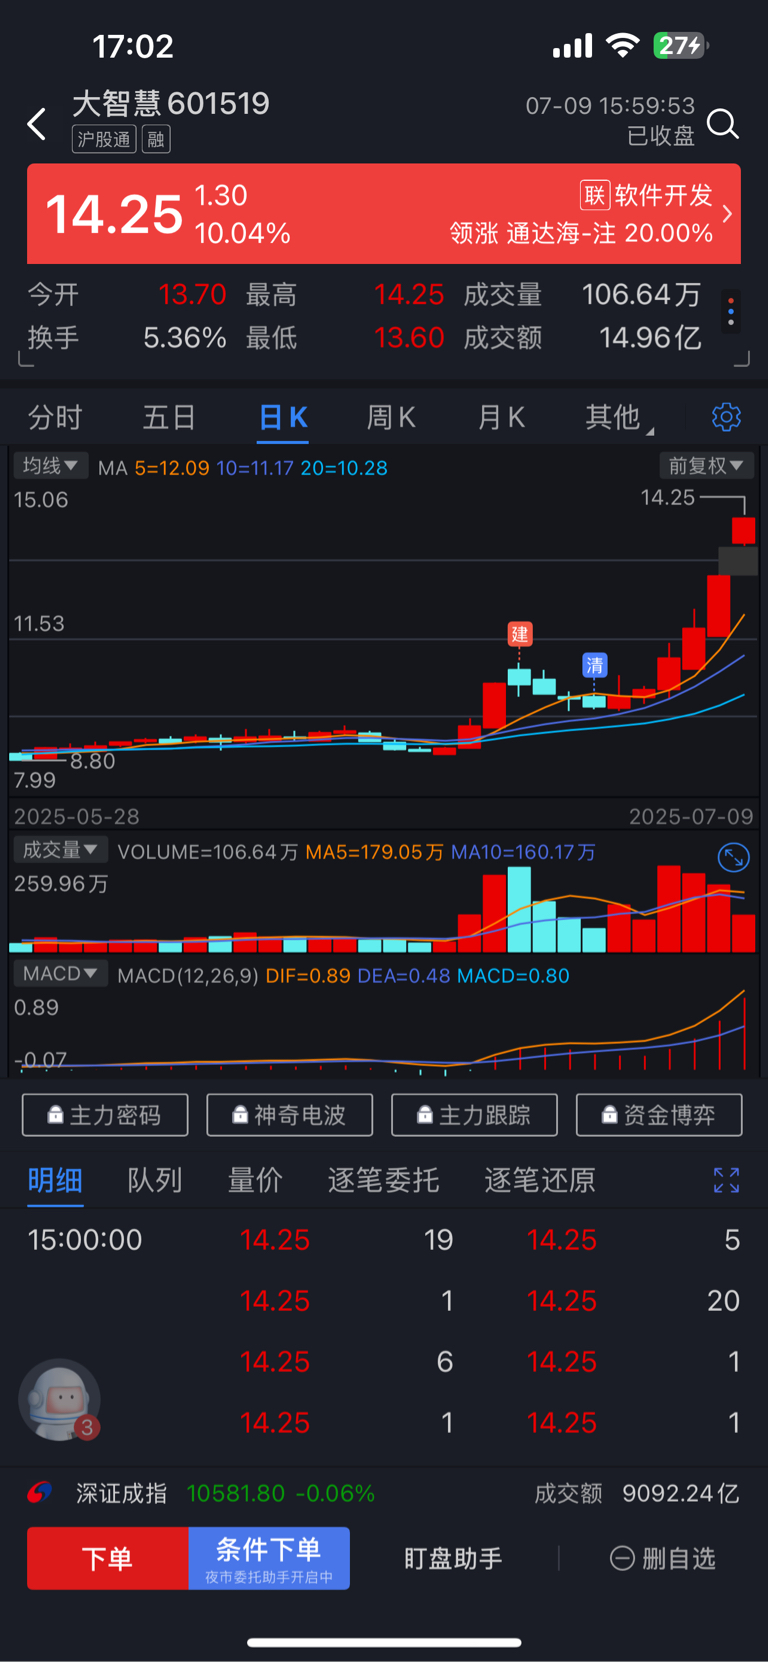Tap the 建 position marker on chart
This screenshot has width=768, height=1662.
pos(520,634)
